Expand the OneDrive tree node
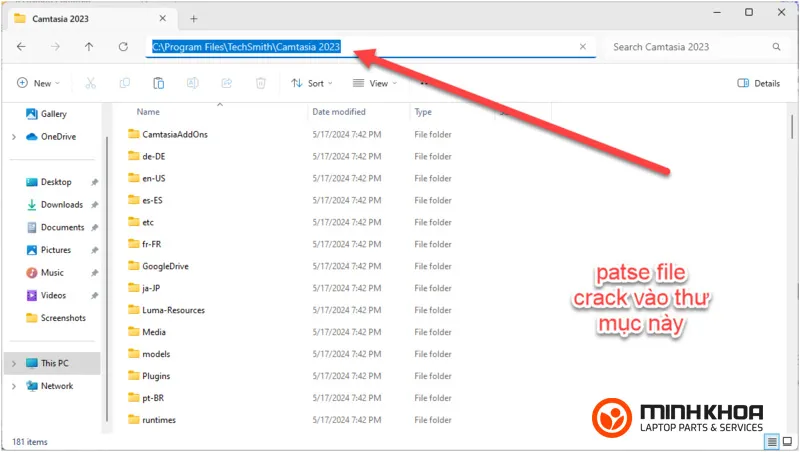The image size is (800, 452). tap(13, 137)
